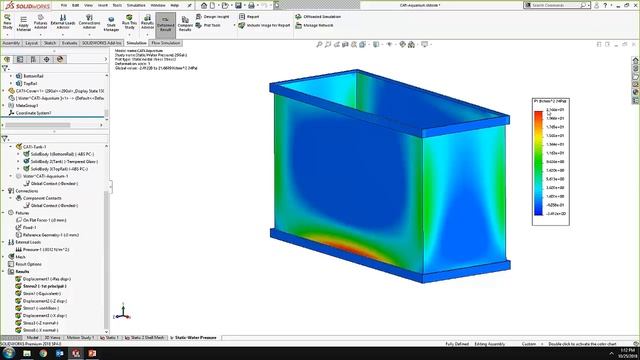The image size is (640, 360).
Task: Open Offloaded Simulation
Action: tap(318, 17)
